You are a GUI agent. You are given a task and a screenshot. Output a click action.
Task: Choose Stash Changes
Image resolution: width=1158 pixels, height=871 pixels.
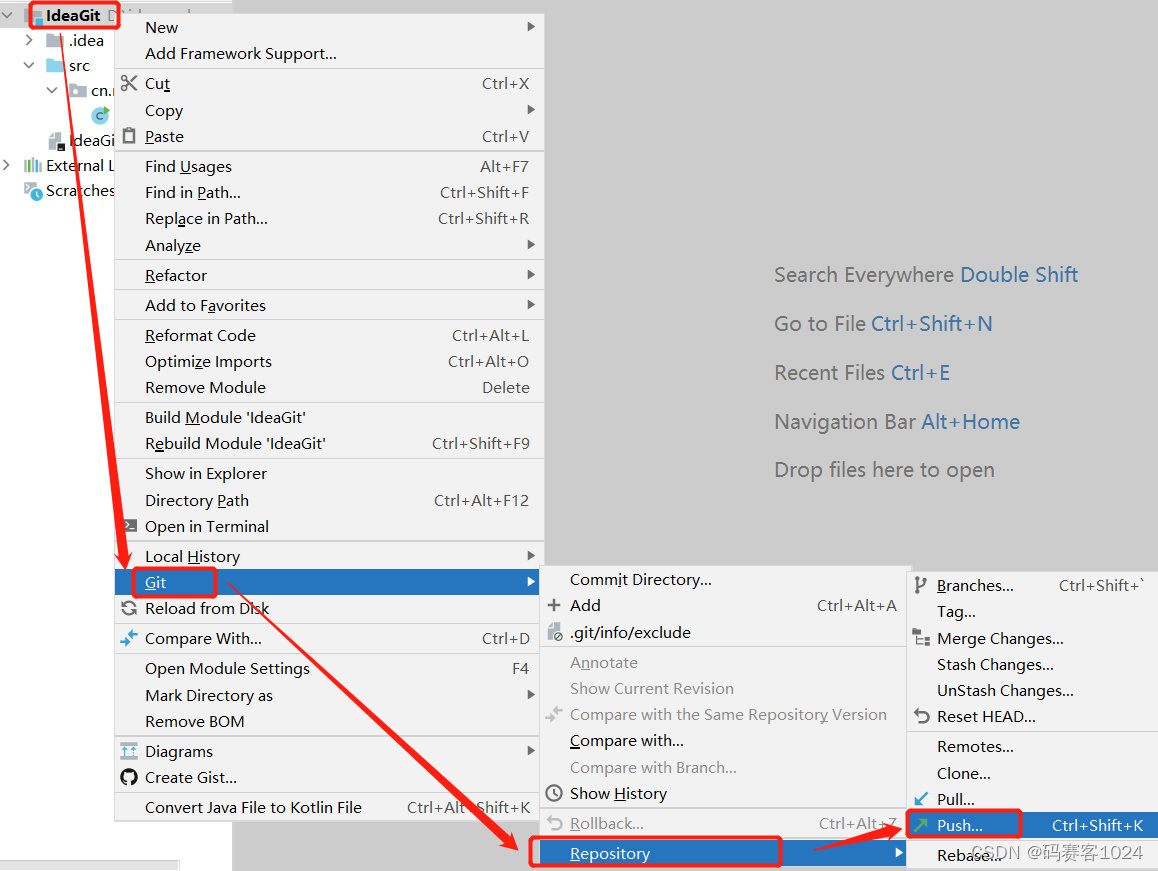1032,664
